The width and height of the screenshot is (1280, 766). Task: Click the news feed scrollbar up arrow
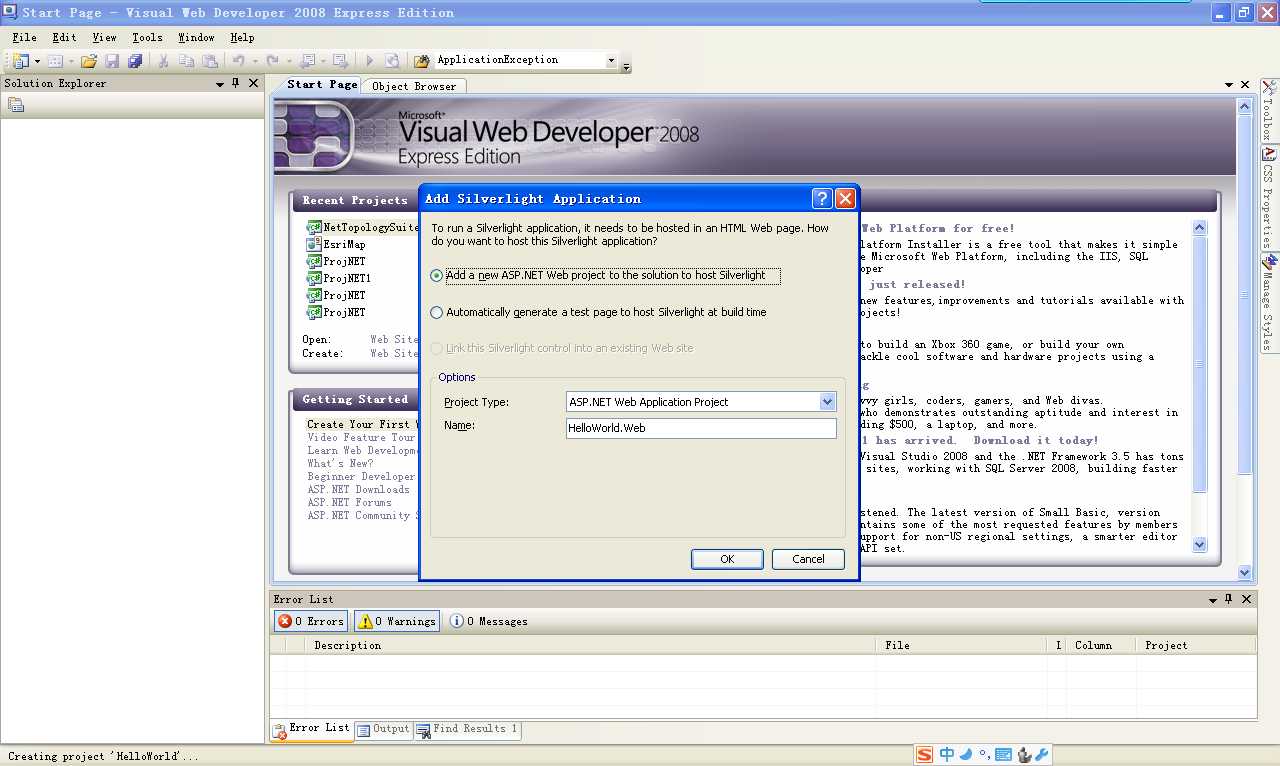click(x=1200, y=228)
